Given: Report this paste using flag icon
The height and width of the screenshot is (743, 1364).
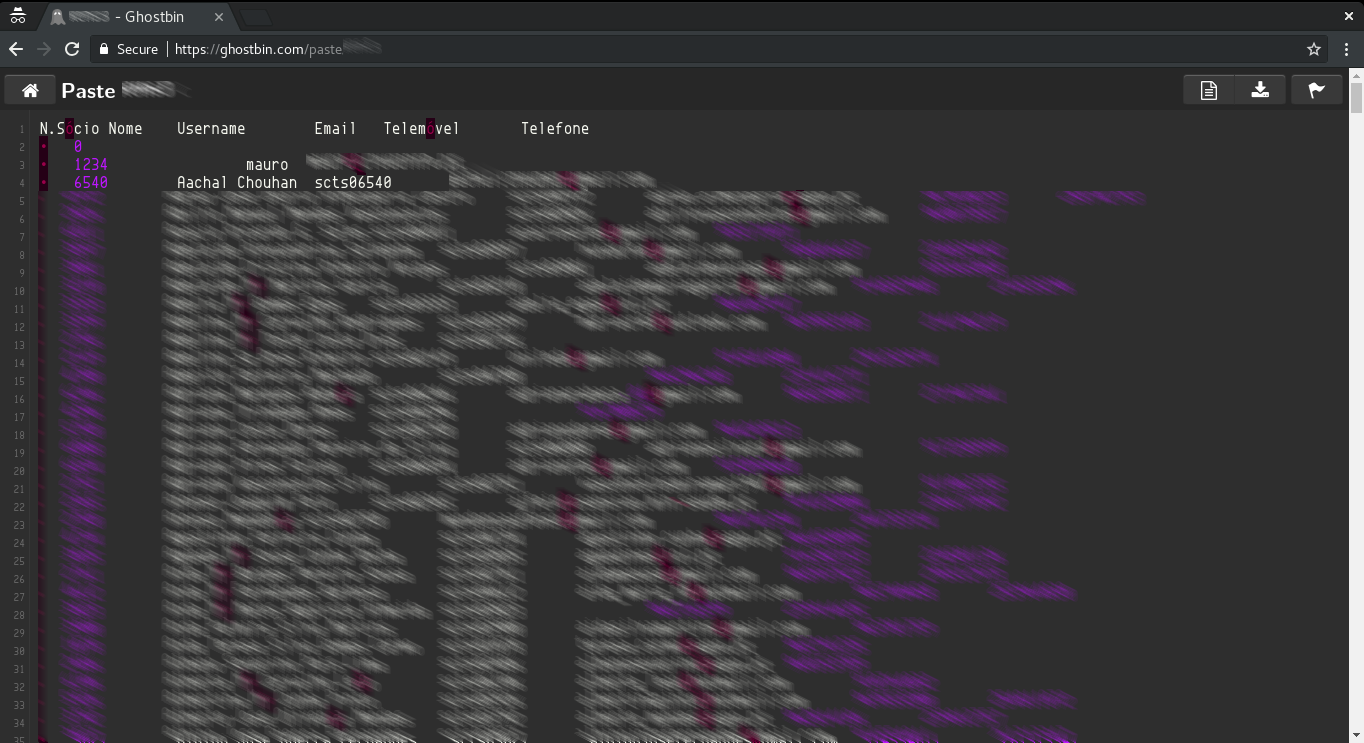Looking at the screenshot, I should (x=1316, y=90).
